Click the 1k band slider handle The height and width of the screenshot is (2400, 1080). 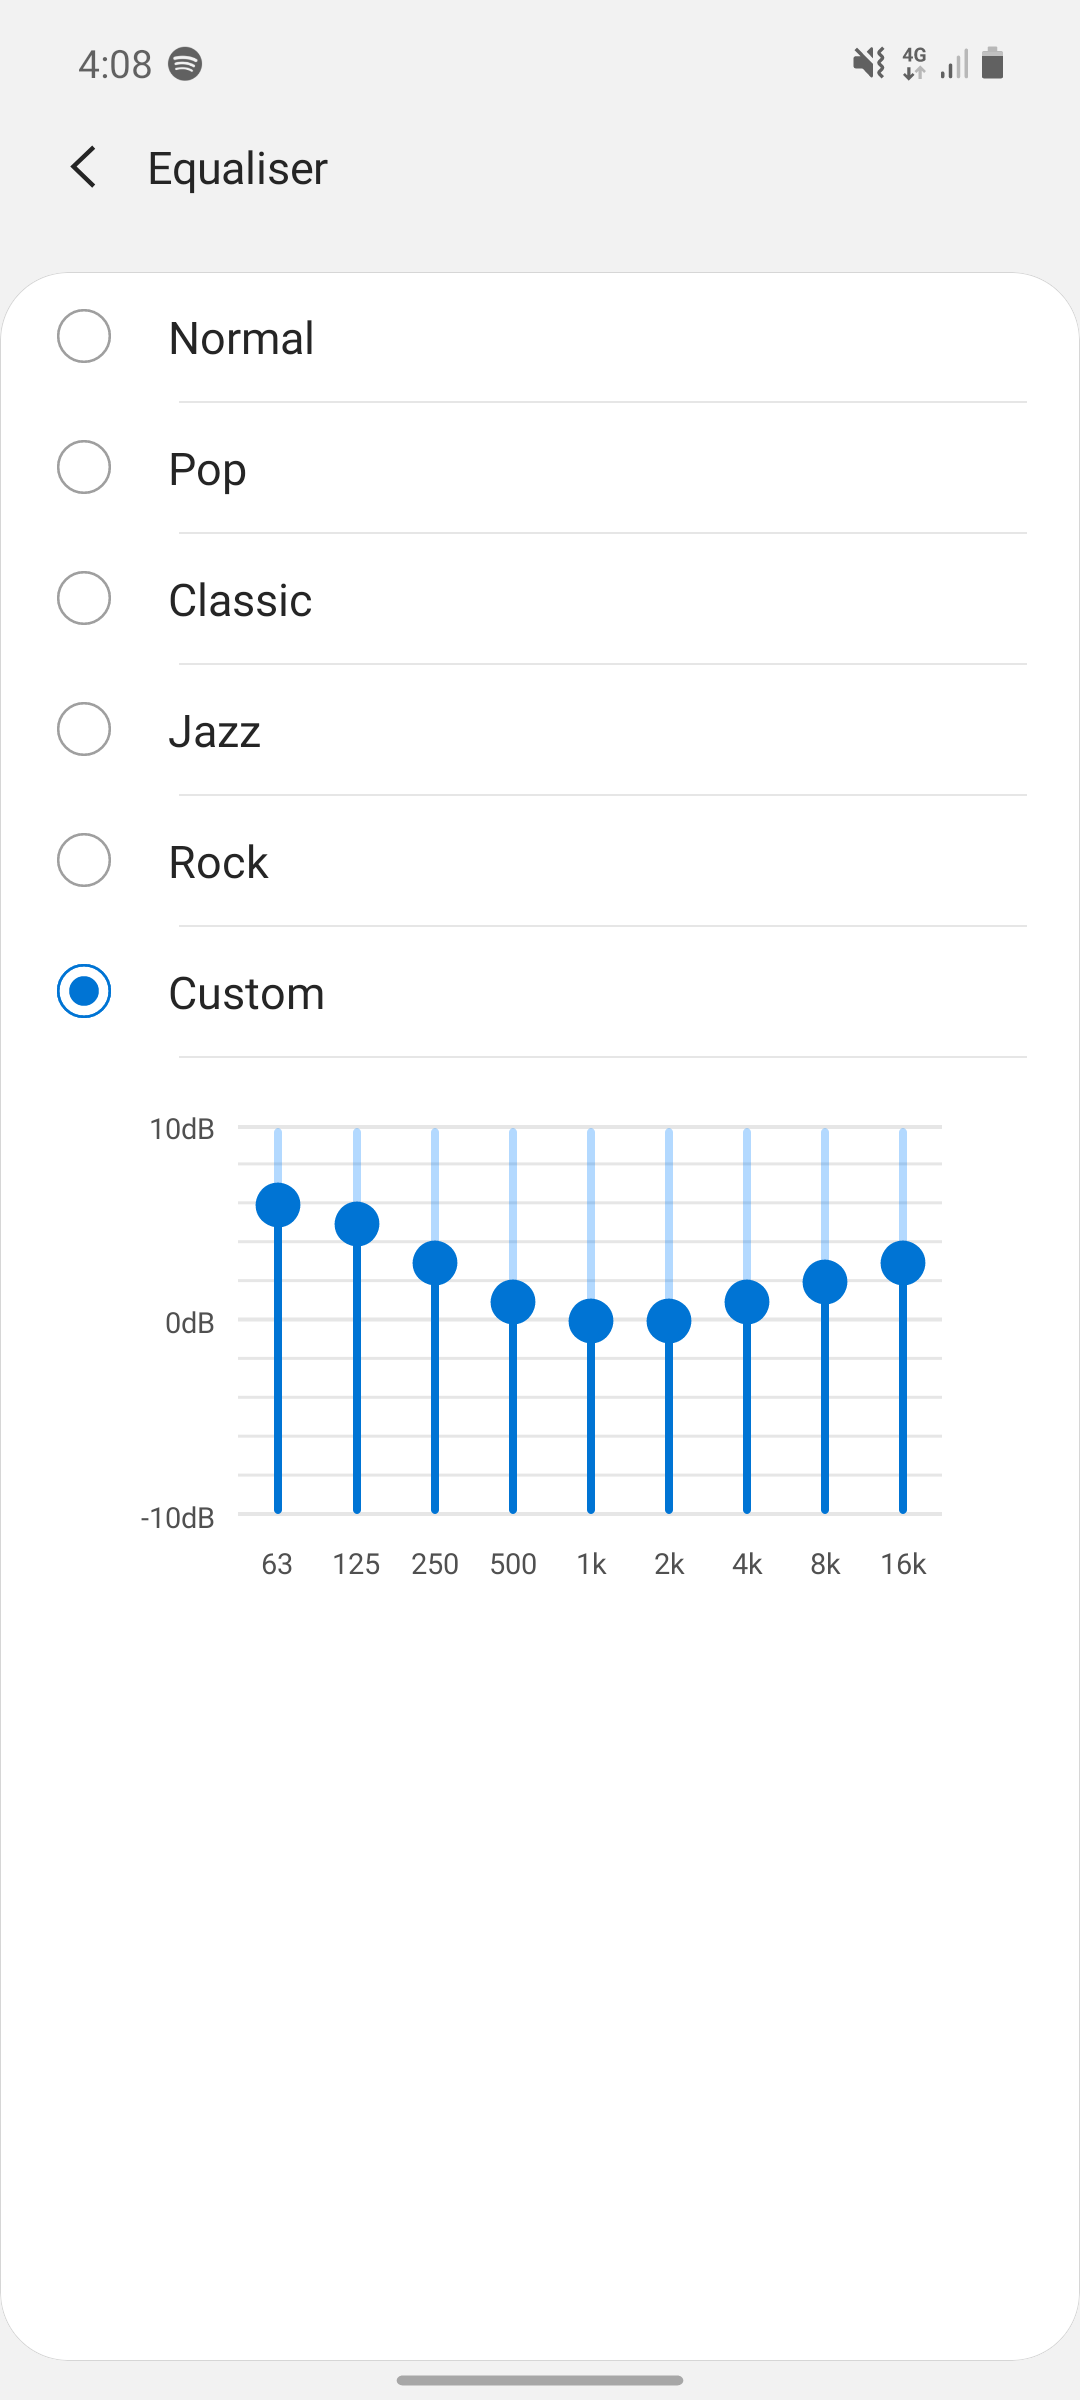(x=591, y=1321)
